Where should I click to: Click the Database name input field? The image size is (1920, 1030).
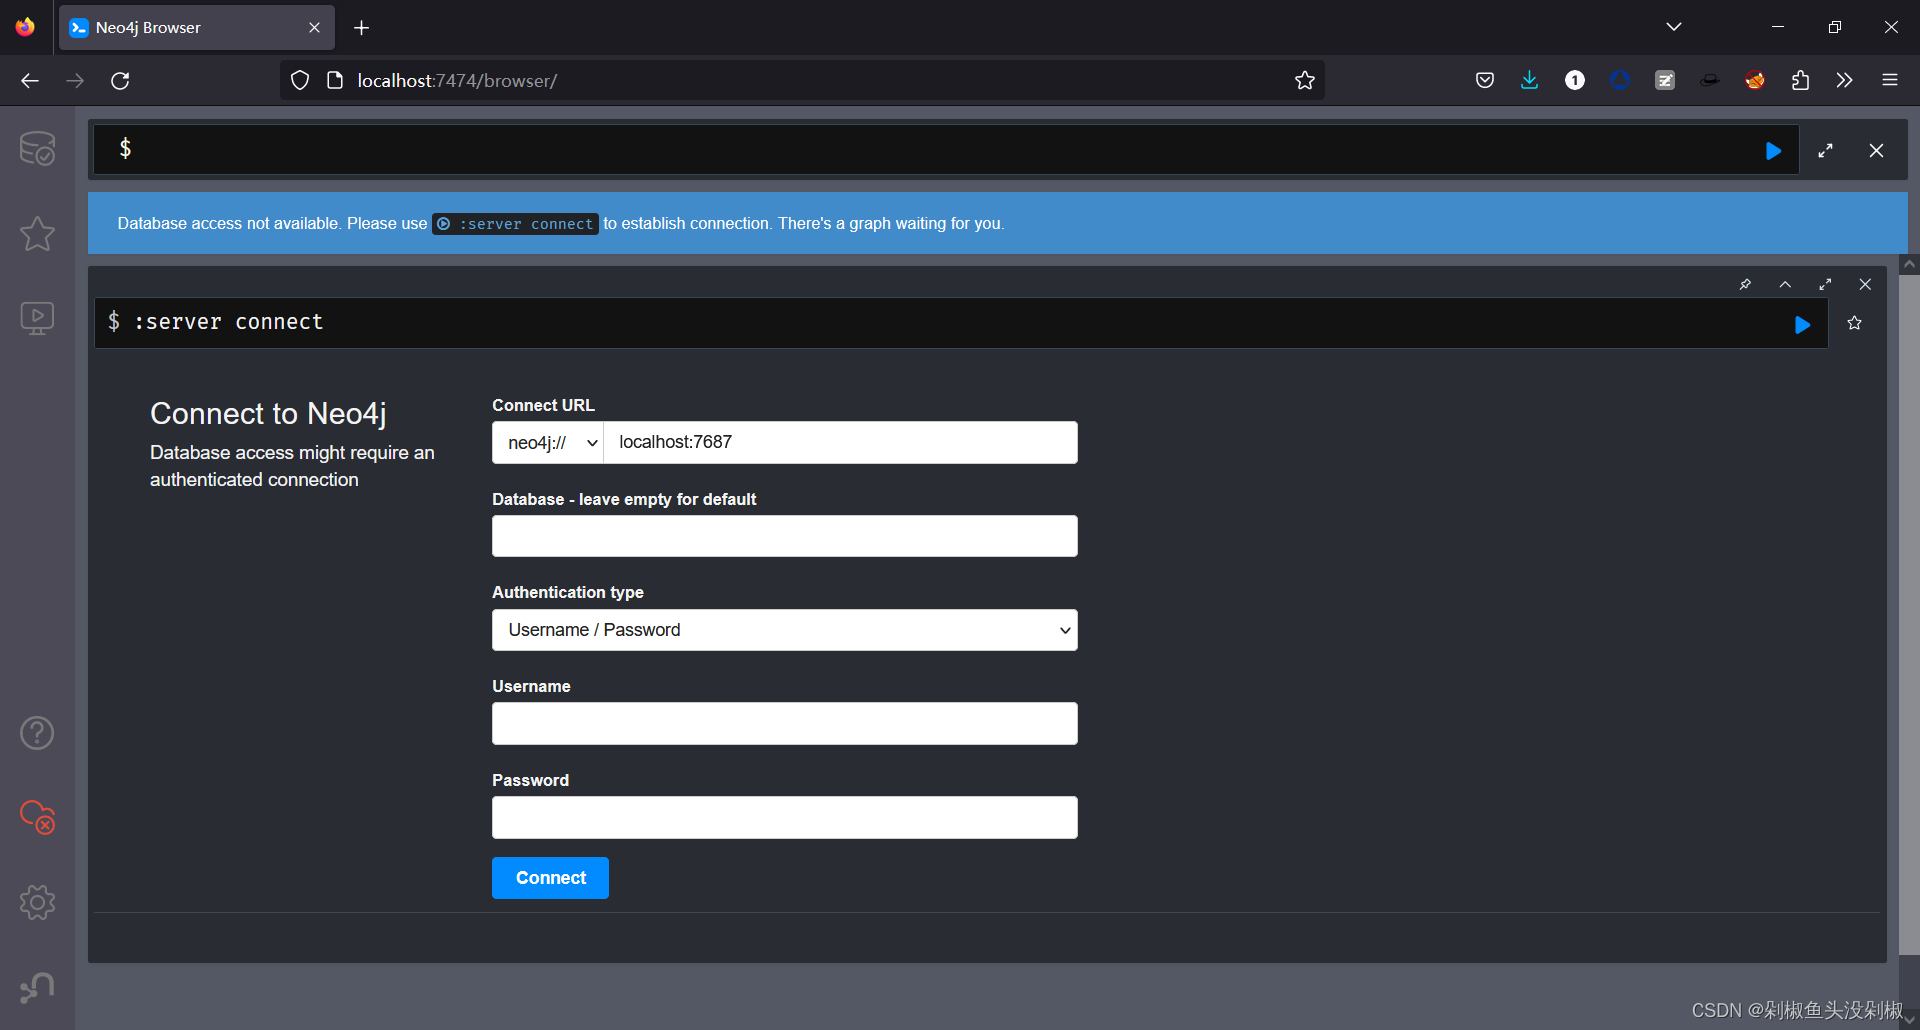(x=785, y=536)
